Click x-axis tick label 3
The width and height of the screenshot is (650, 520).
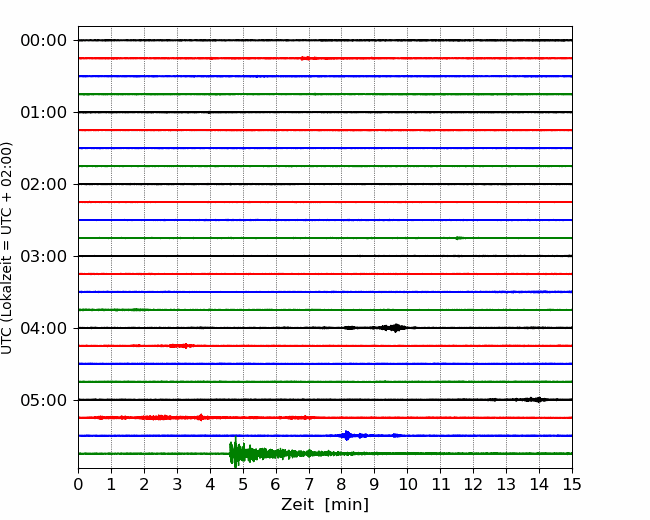[177, 484]
